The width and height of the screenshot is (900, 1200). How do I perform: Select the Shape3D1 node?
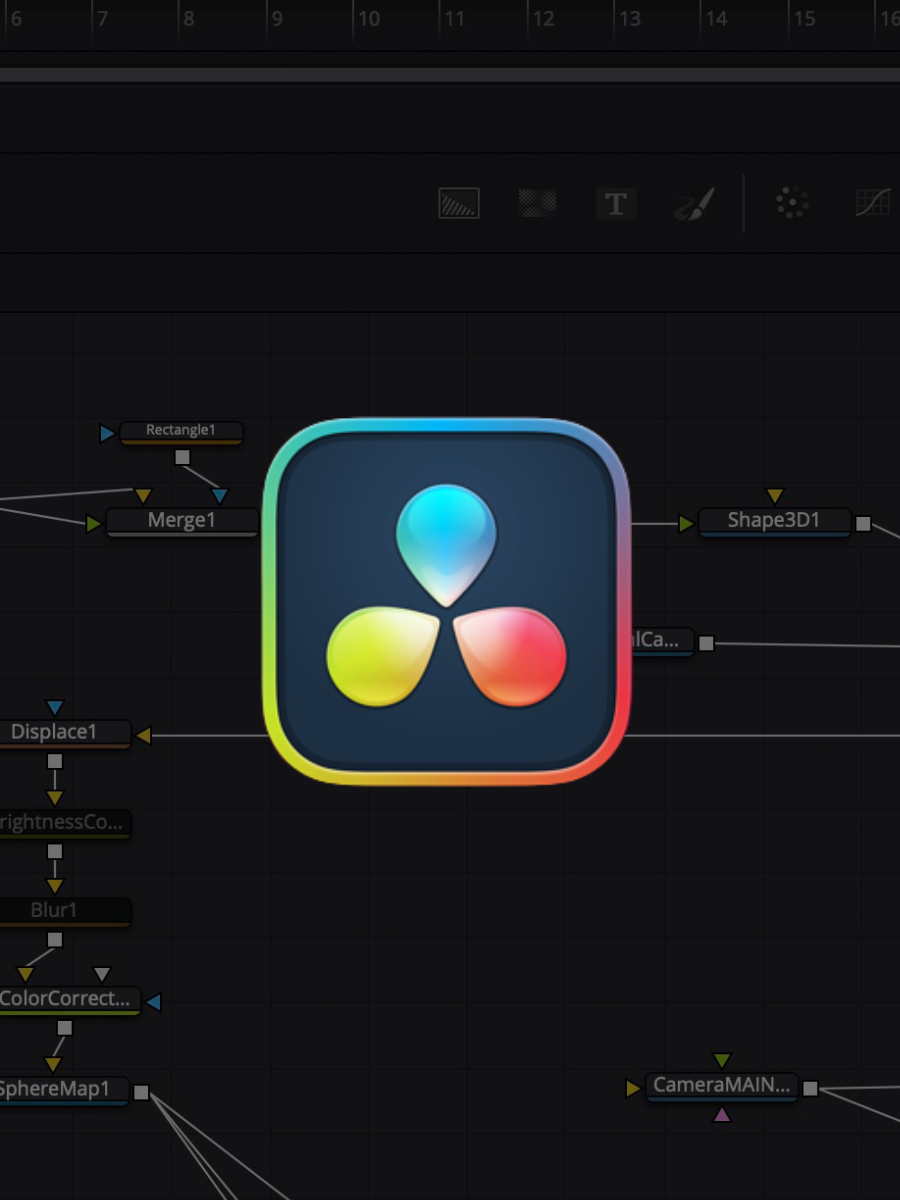point(774,521)
